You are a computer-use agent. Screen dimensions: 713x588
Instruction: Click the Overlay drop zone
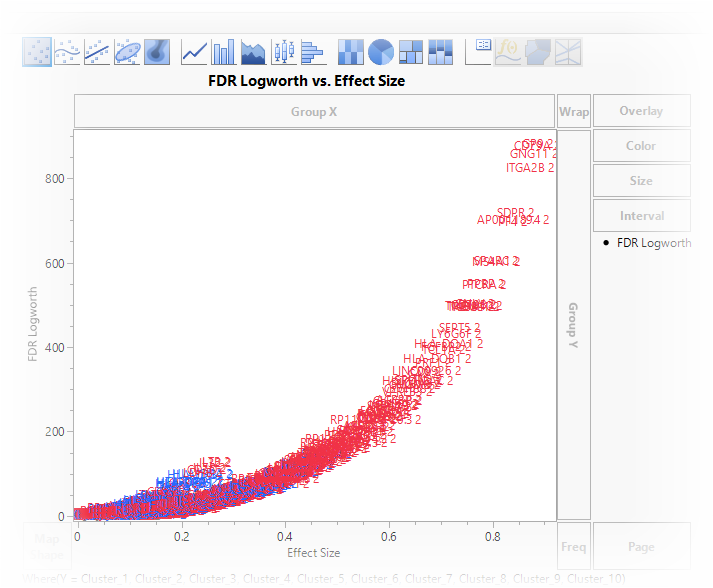coord(641,111)
